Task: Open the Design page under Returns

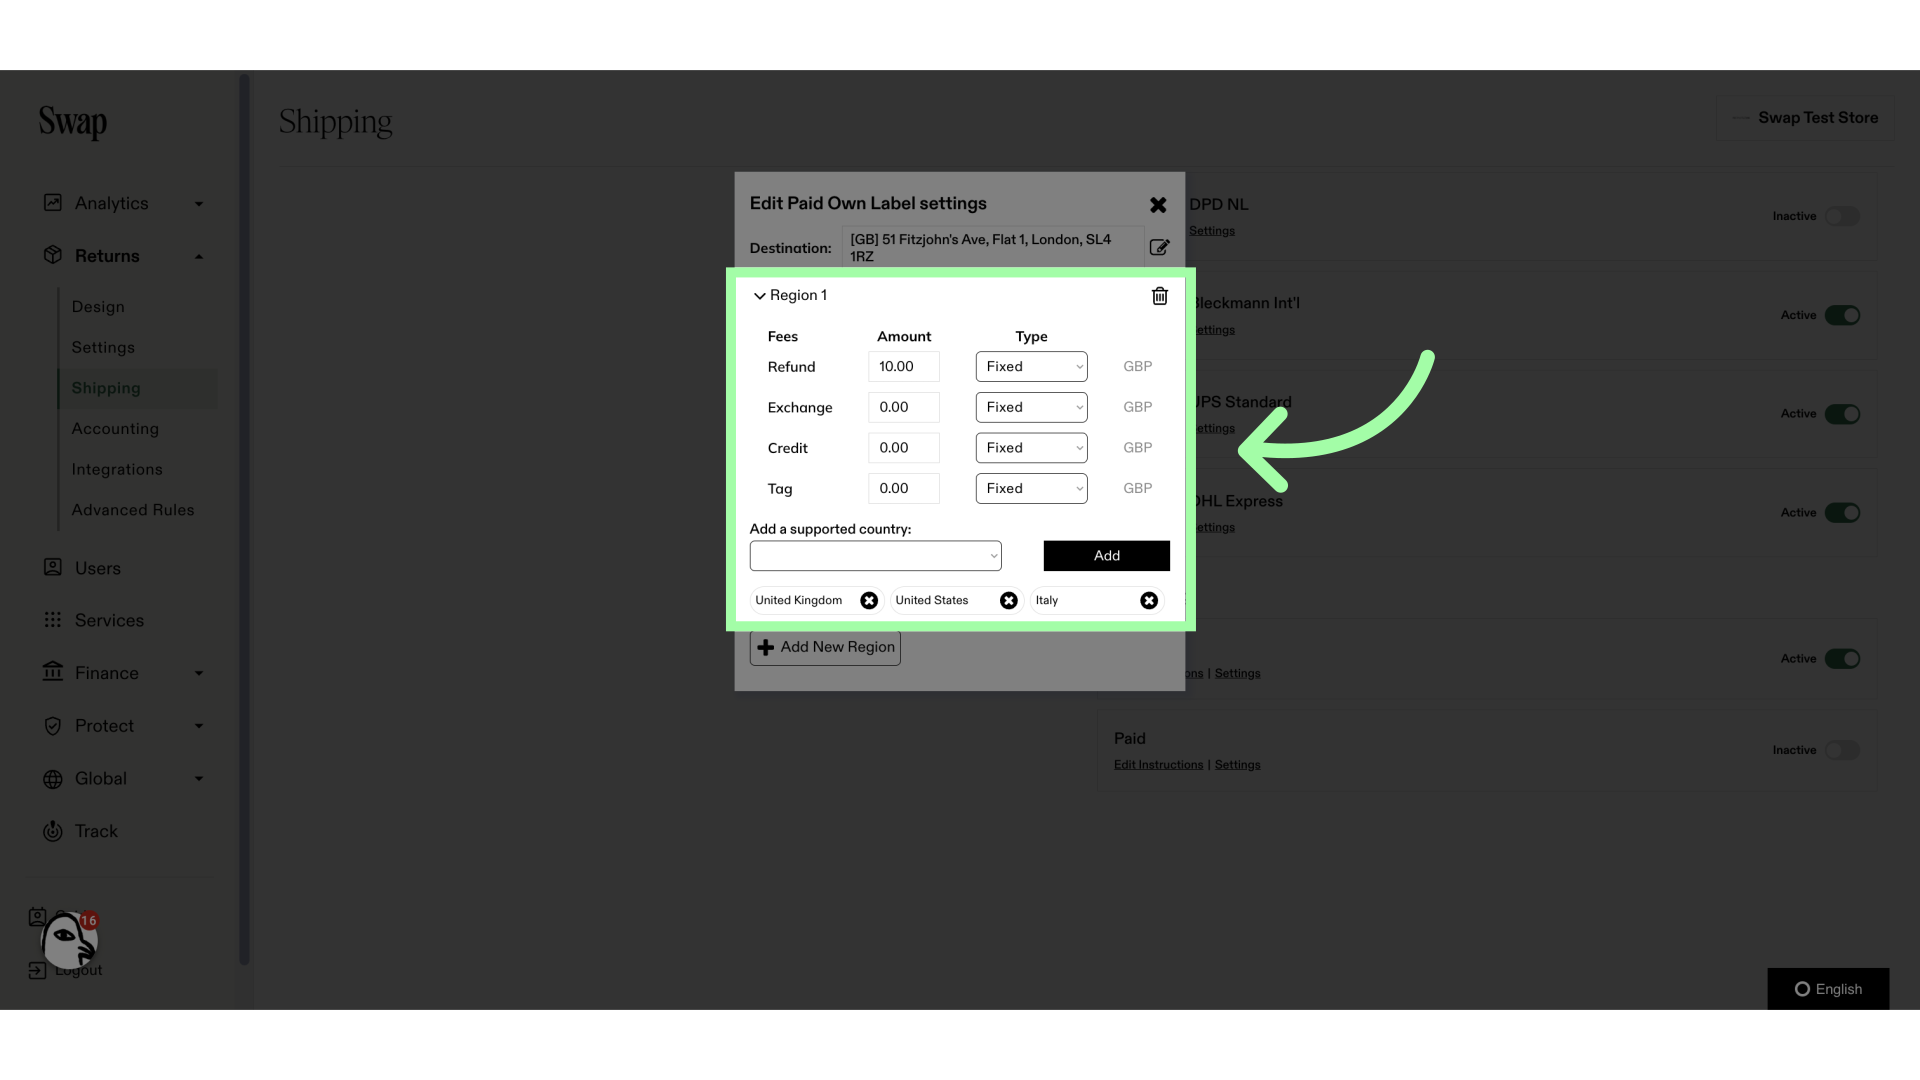Action: [98, 307]
